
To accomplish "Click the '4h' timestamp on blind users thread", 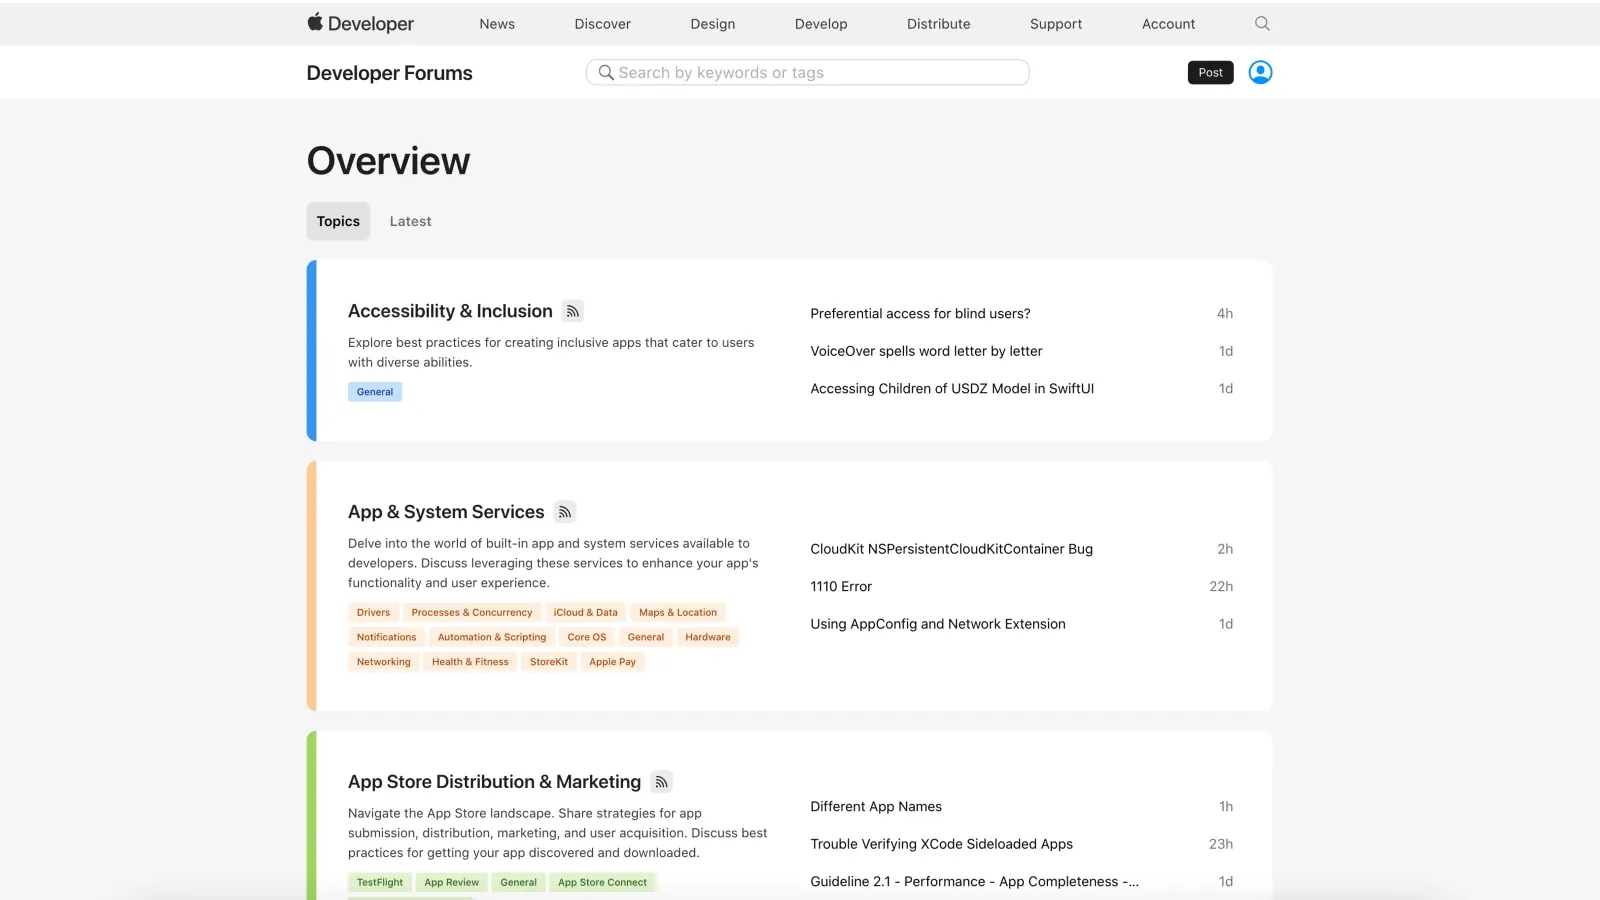I will coord(1225,313).
